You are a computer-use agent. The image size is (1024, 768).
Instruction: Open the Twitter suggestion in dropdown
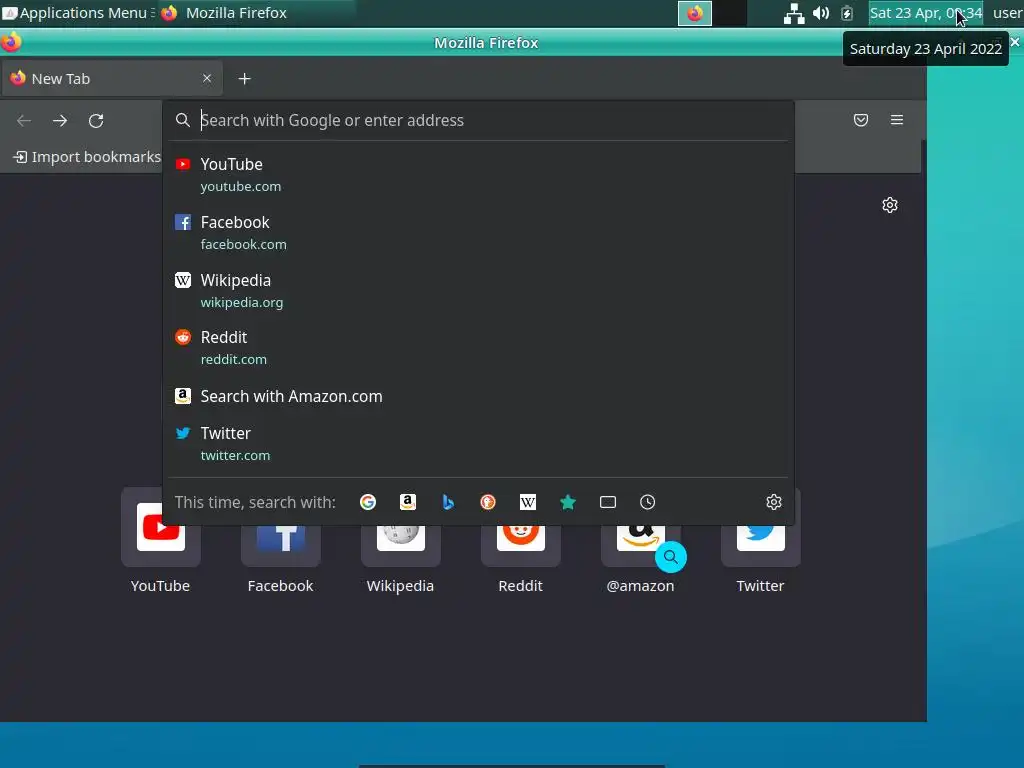[x=478, y=443]
